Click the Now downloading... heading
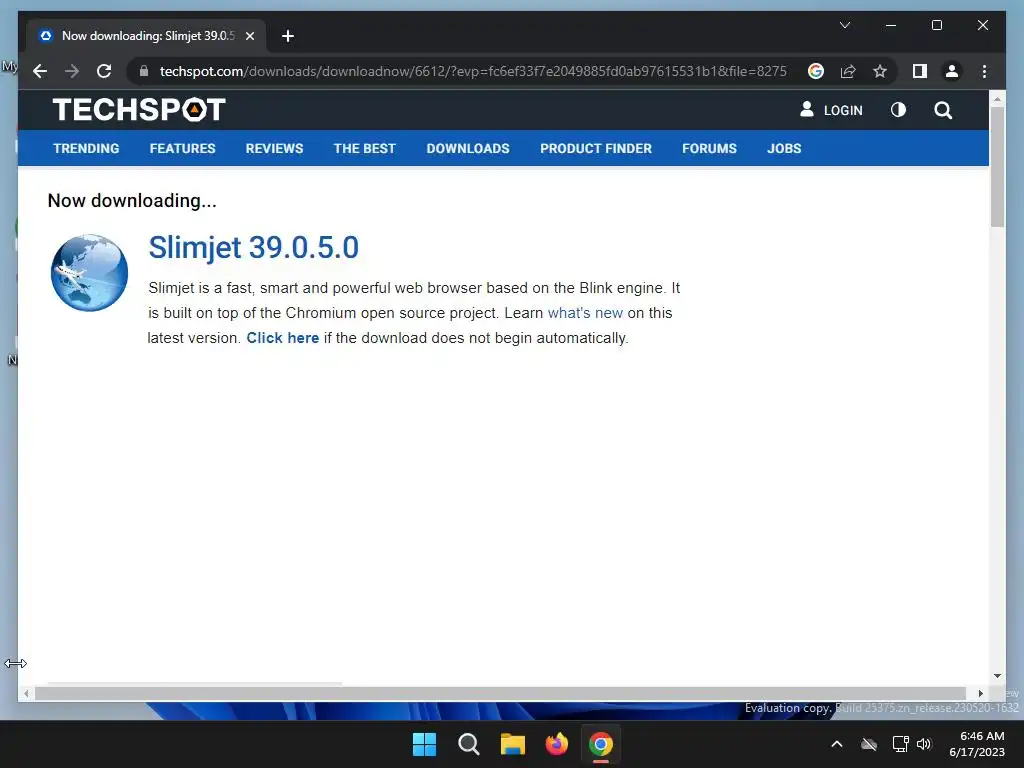Screen dimensions: 1024x768 [132, 200]
